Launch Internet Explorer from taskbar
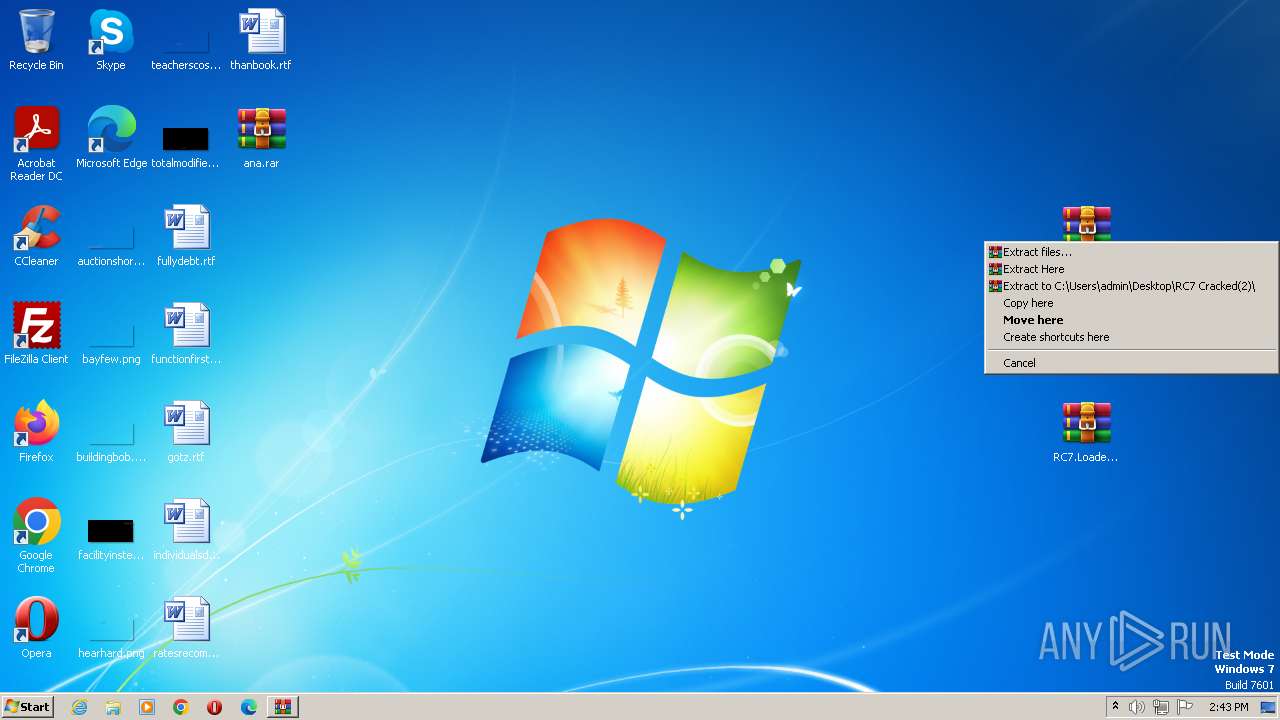This screenshot has height=720, width=1280. click(79, 707)
